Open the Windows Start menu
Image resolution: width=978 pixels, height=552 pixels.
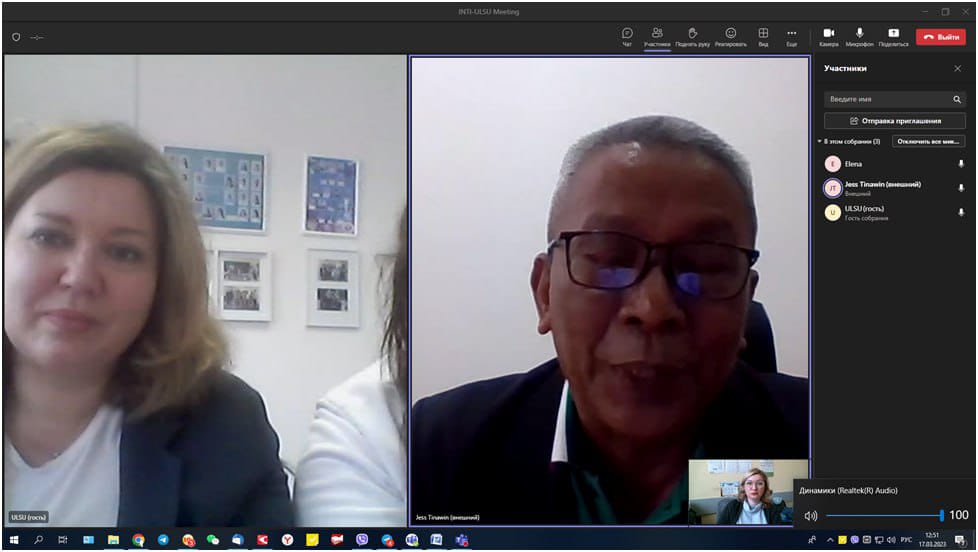14,540
